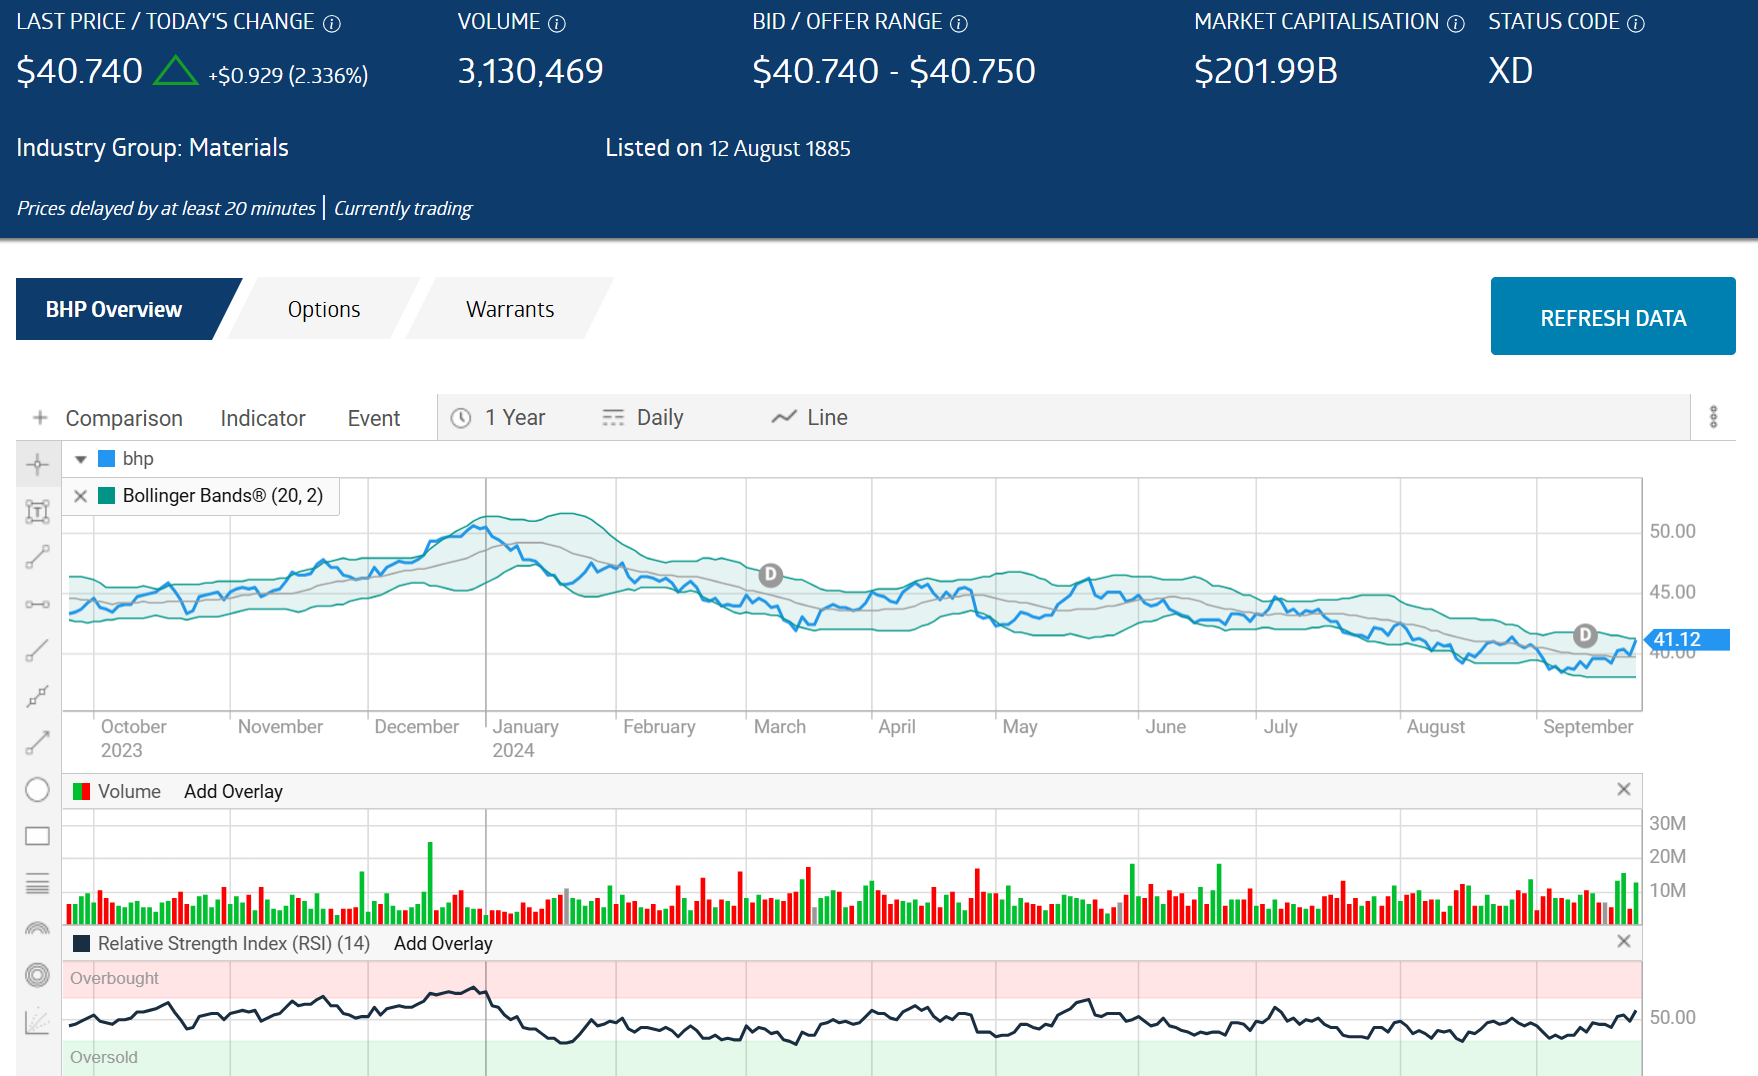Click the market capitalisation $201.99B value
Screen dimensions: 1758x1076
(x=1266, y=71)
